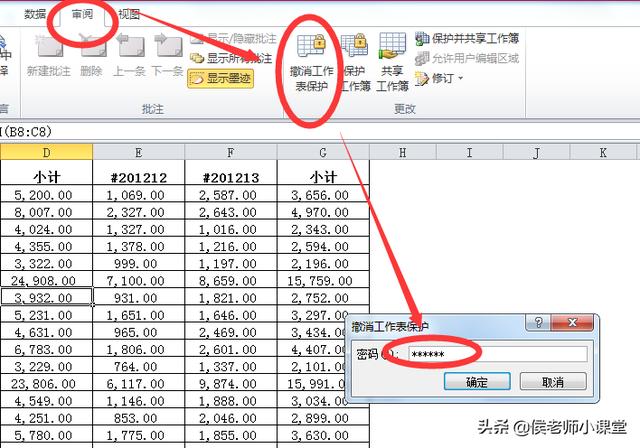Select cell 3,656.00
This screenshot has height=448, width=640.
coord(323,195)
